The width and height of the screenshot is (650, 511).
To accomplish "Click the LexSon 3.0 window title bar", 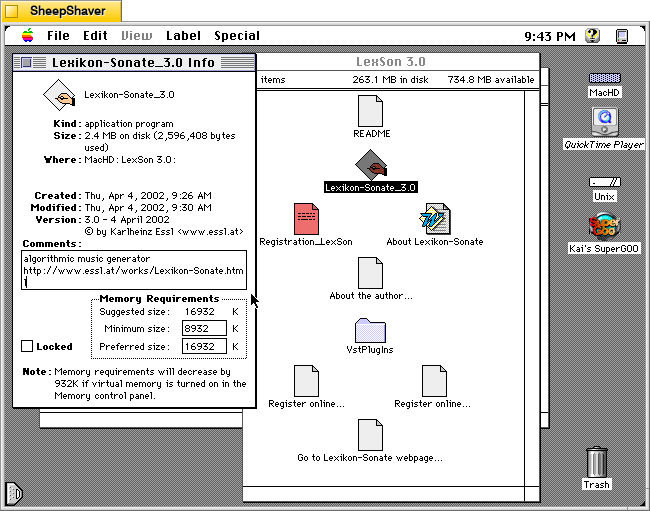I will click(x=391, y=62).
